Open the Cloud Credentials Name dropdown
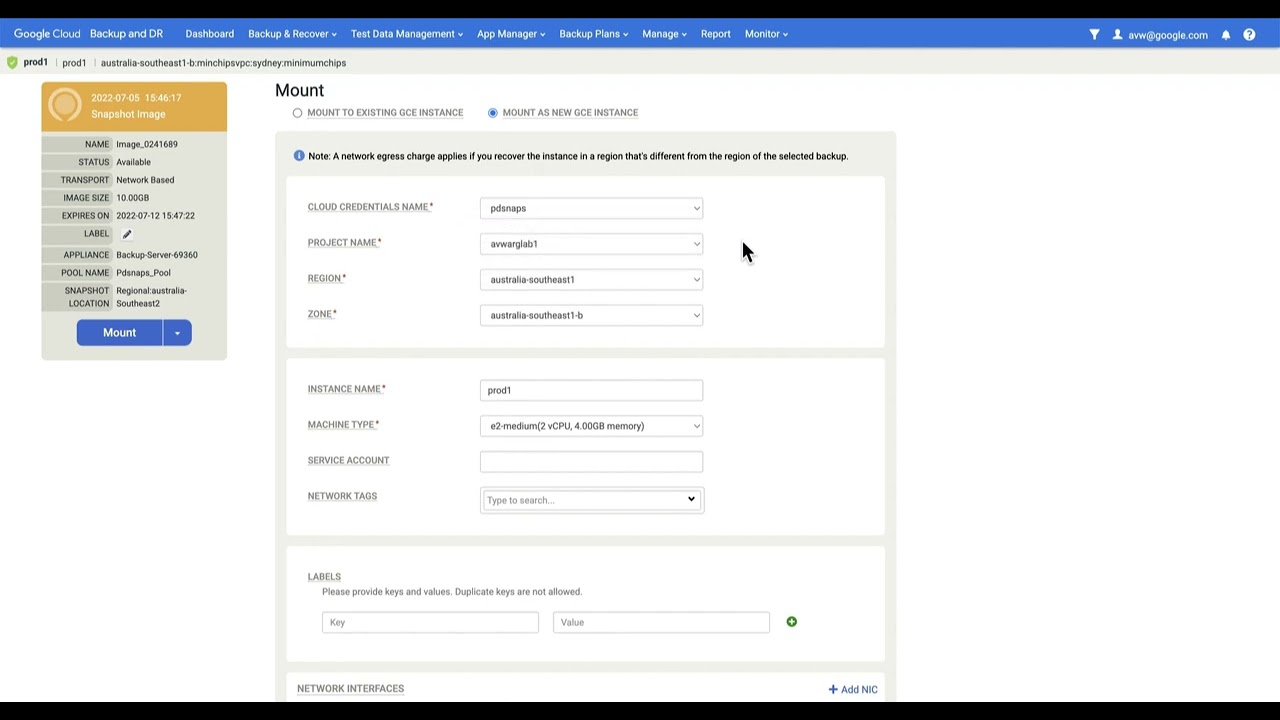The image size is (1280, 720). tap(591, 208)
